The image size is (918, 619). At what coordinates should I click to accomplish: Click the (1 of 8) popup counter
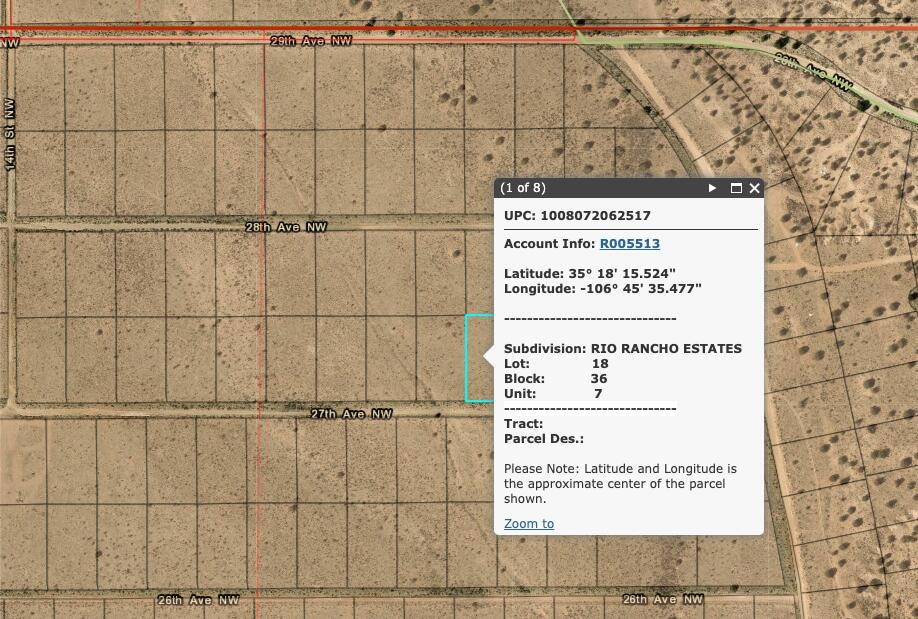tap(523, 188)
